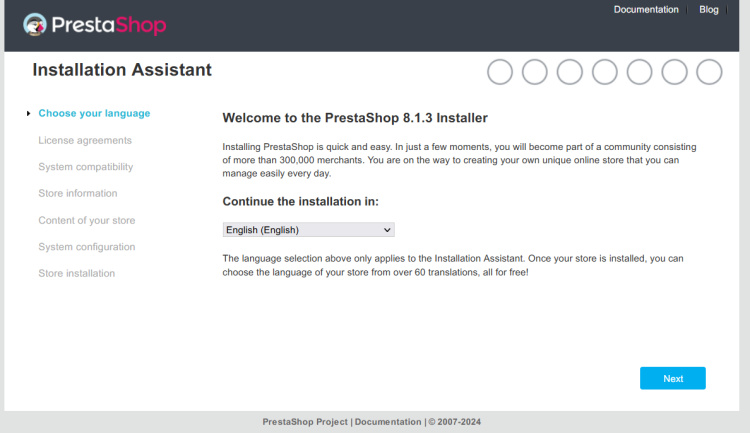Click the fourth step progress circle
This screenshot has height=433, width=750.
click(605, 72)
